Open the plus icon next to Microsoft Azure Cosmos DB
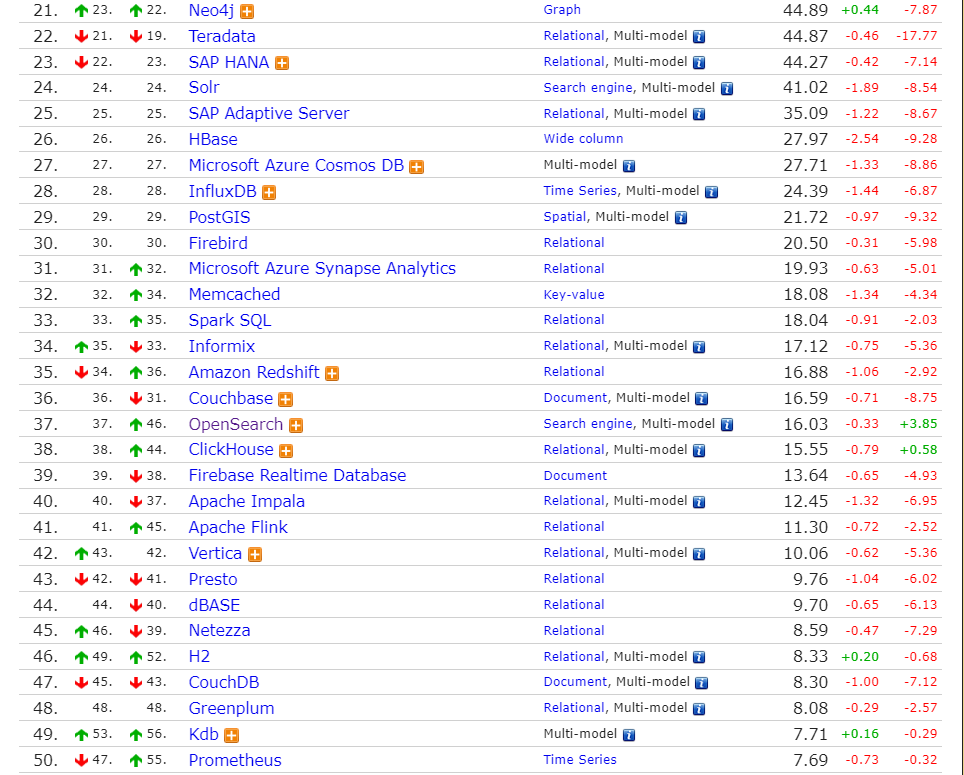 (416, 167)
